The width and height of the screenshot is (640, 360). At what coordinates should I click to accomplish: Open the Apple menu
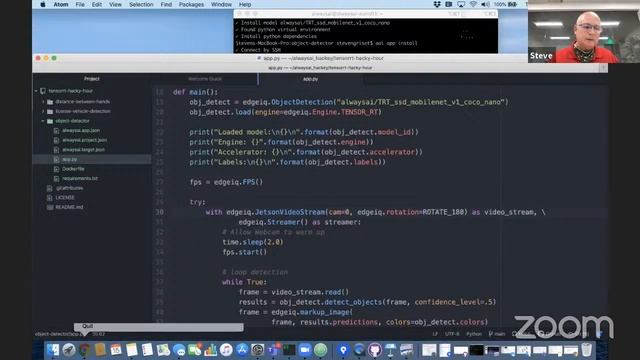click(43, 4)
